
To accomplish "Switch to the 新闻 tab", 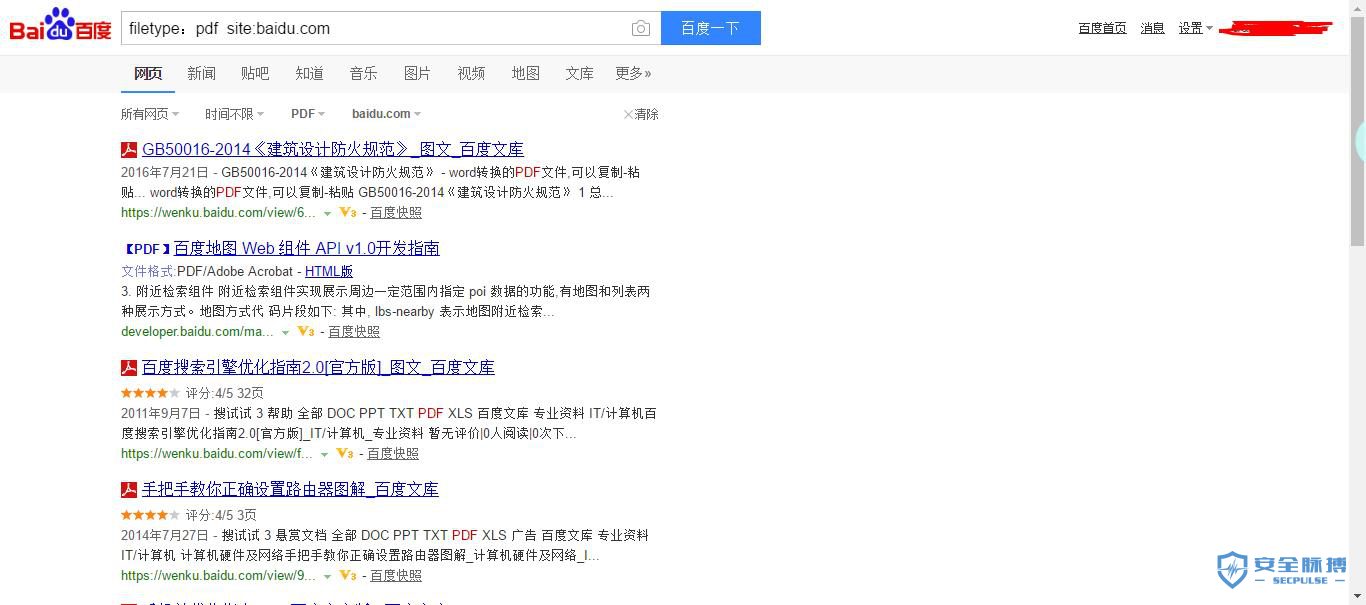I will click(x=201, y=73).
